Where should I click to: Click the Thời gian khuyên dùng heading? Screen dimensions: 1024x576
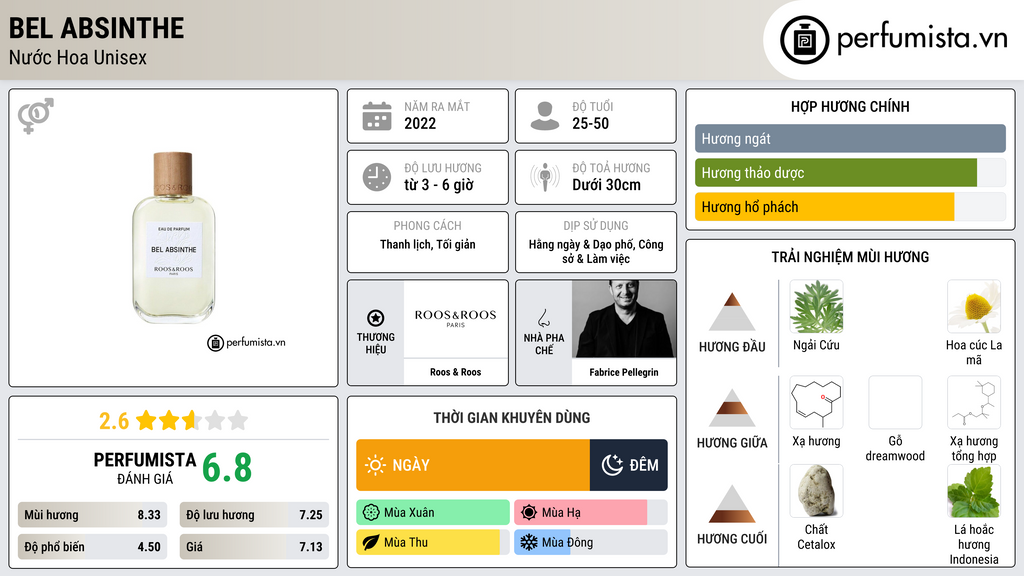511,418
